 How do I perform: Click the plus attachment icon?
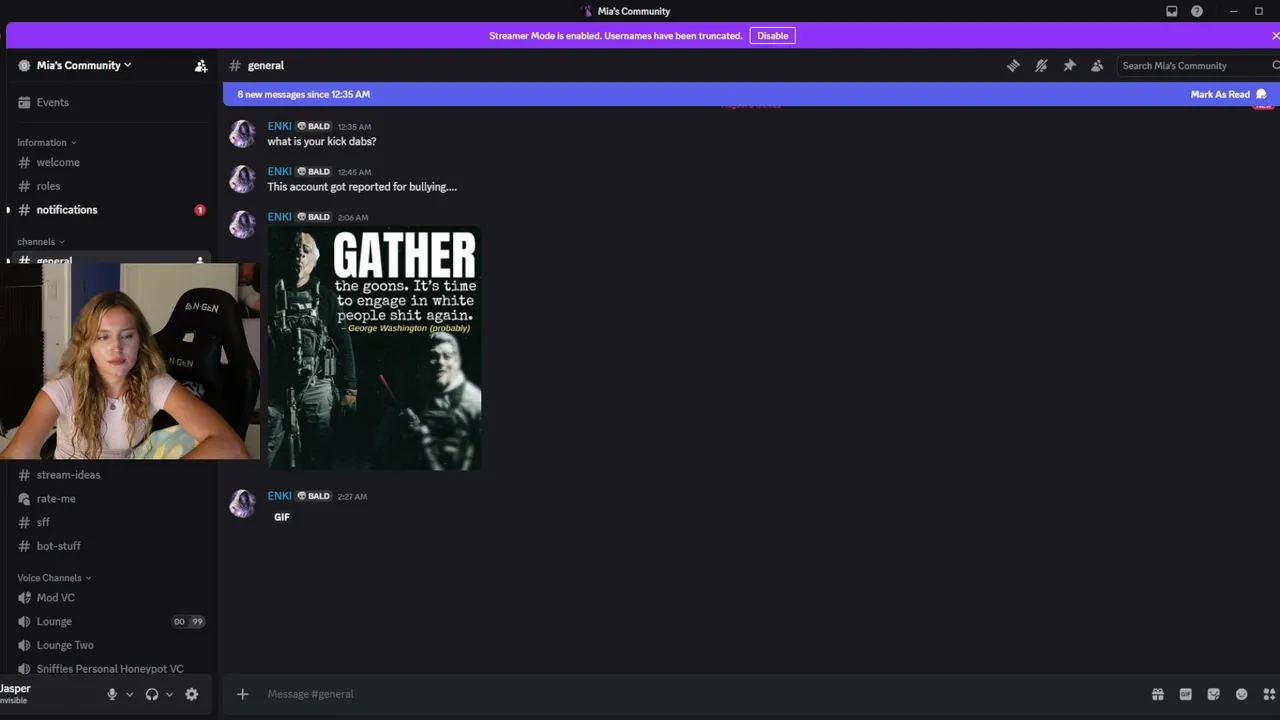click(x=242, y=694)
